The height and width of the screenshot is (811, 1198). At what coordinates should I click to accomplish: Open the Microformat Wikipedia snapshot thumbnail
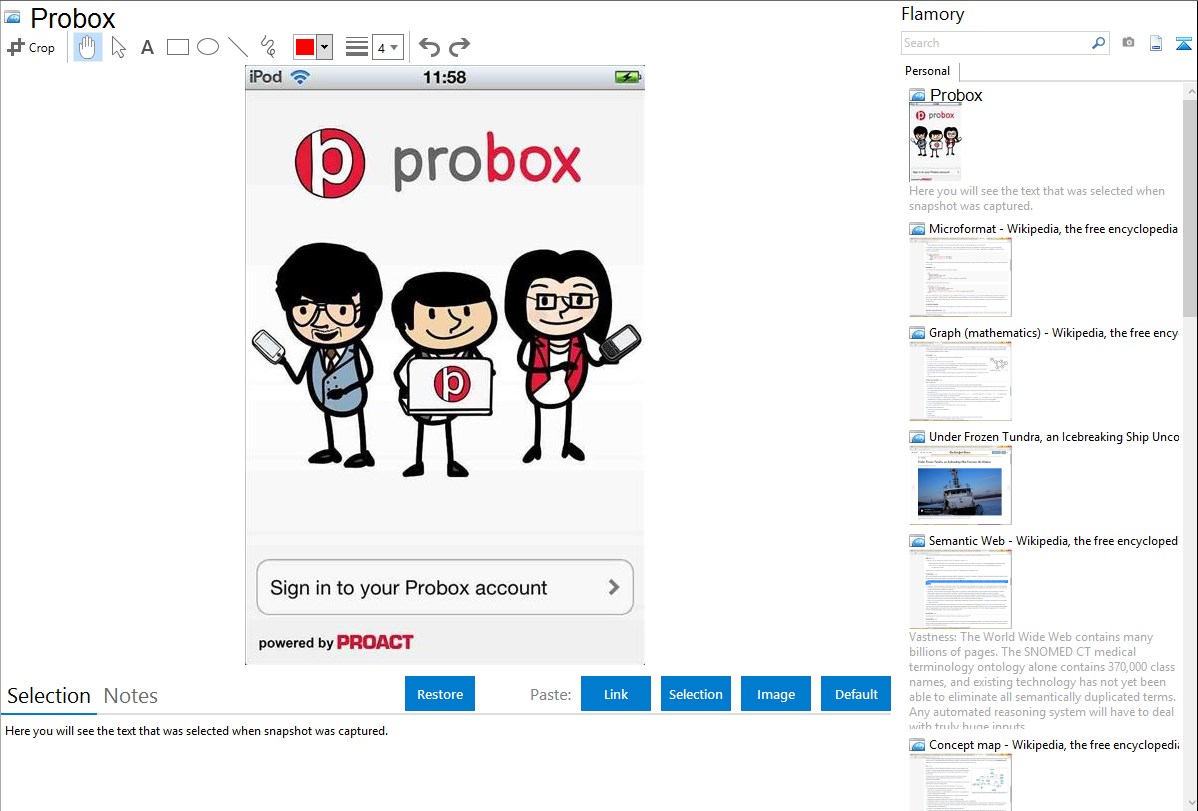[x=960, y=277]
